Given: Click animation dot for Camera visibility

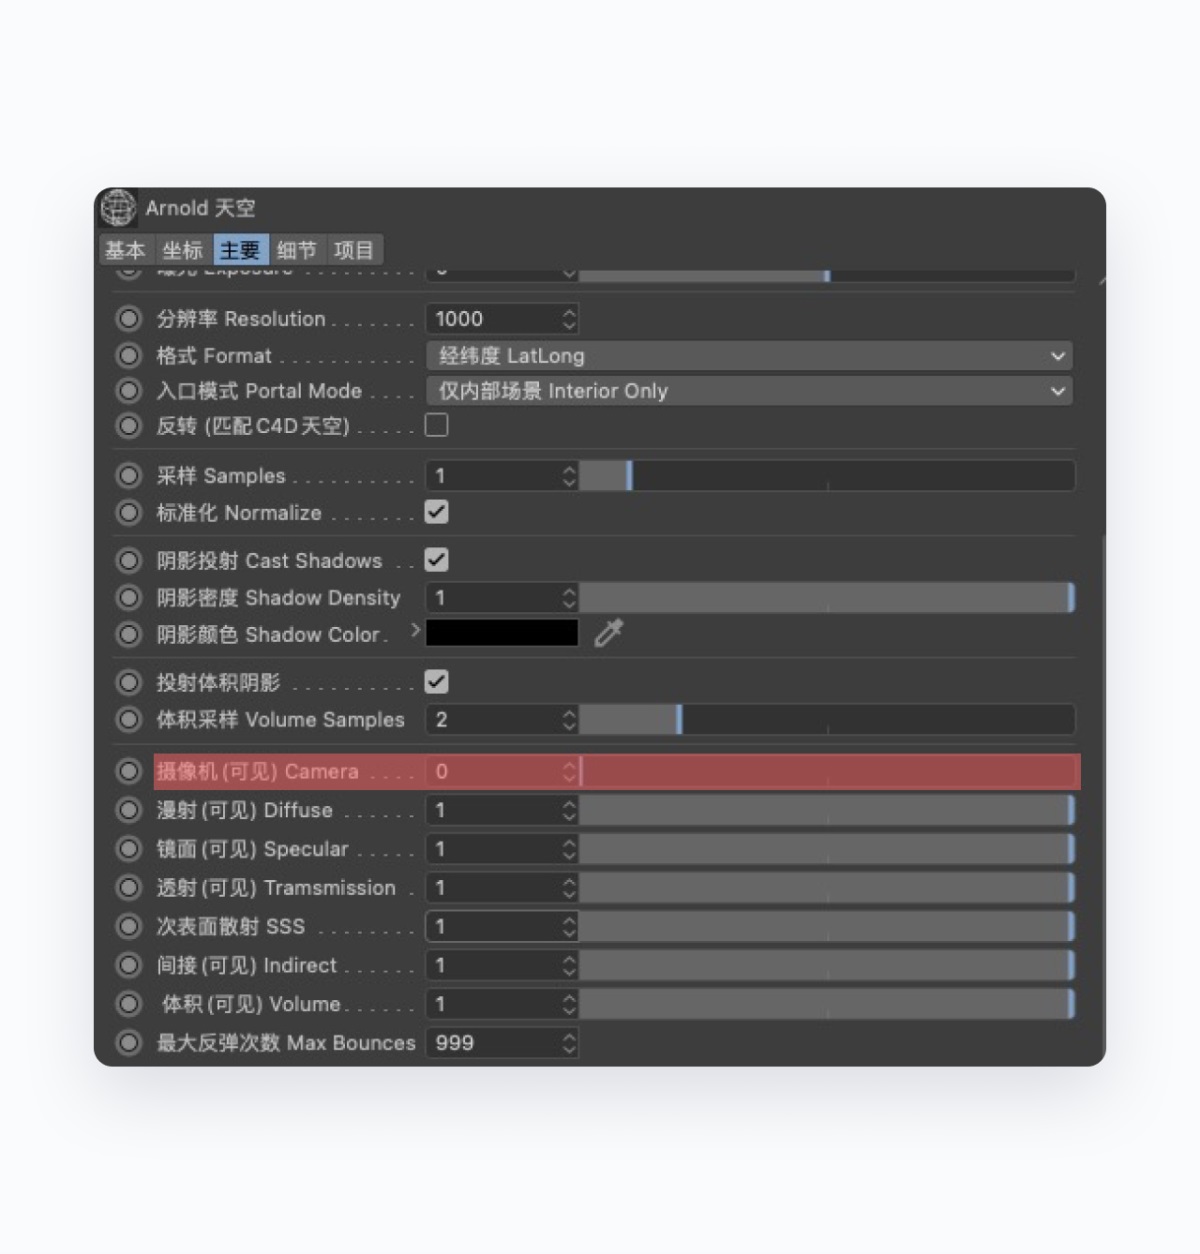Looking at the screenshot, I should [128, 771].
